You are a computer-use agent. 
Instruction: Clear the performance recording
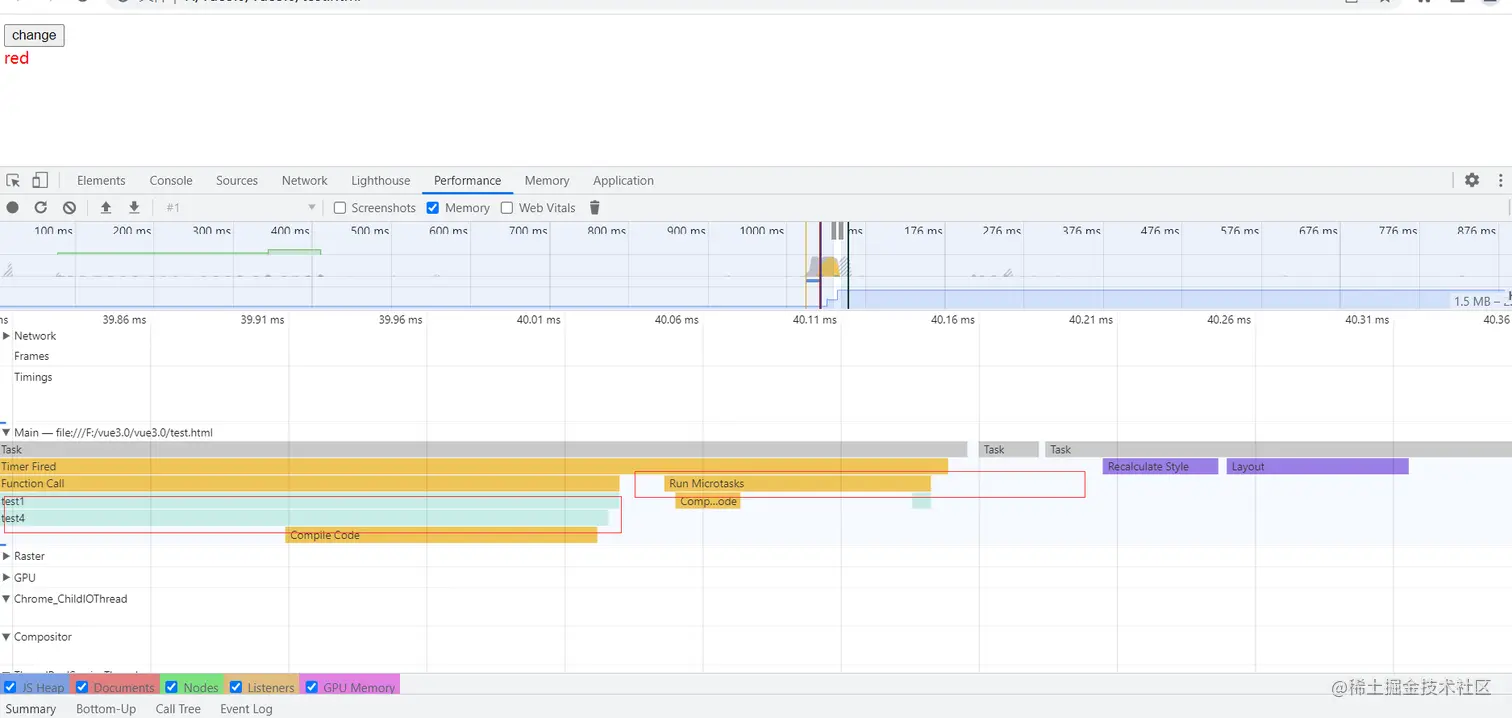[x=69, y=208]
